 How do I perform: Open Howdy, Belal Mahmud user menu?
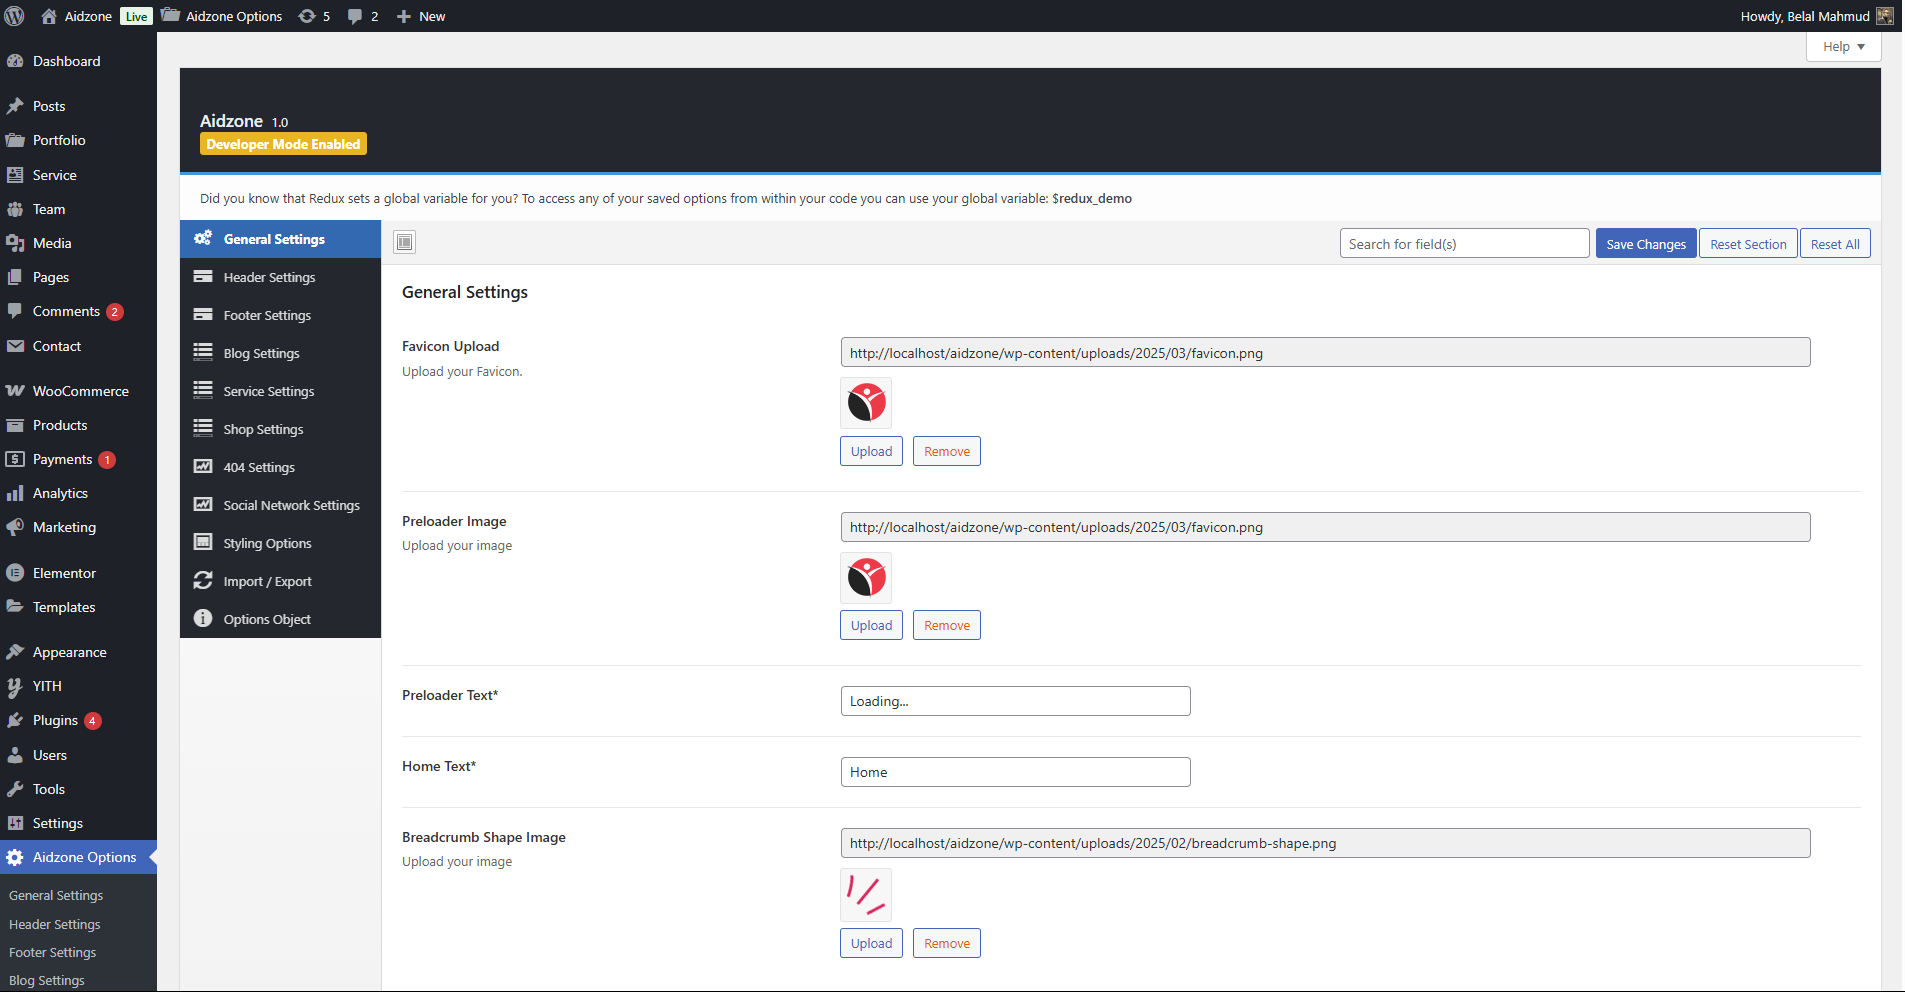coord(1815,16)
